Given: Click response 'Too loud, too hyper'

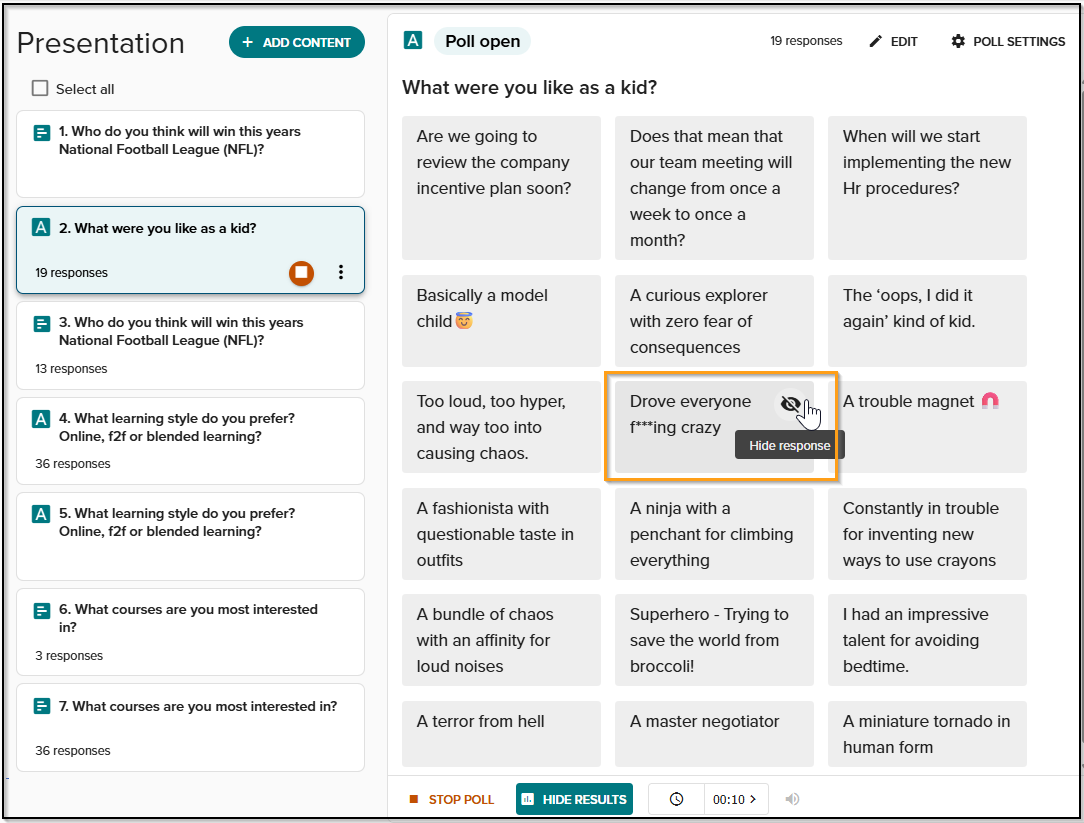Looking at the screenshot, I should 501,427.
